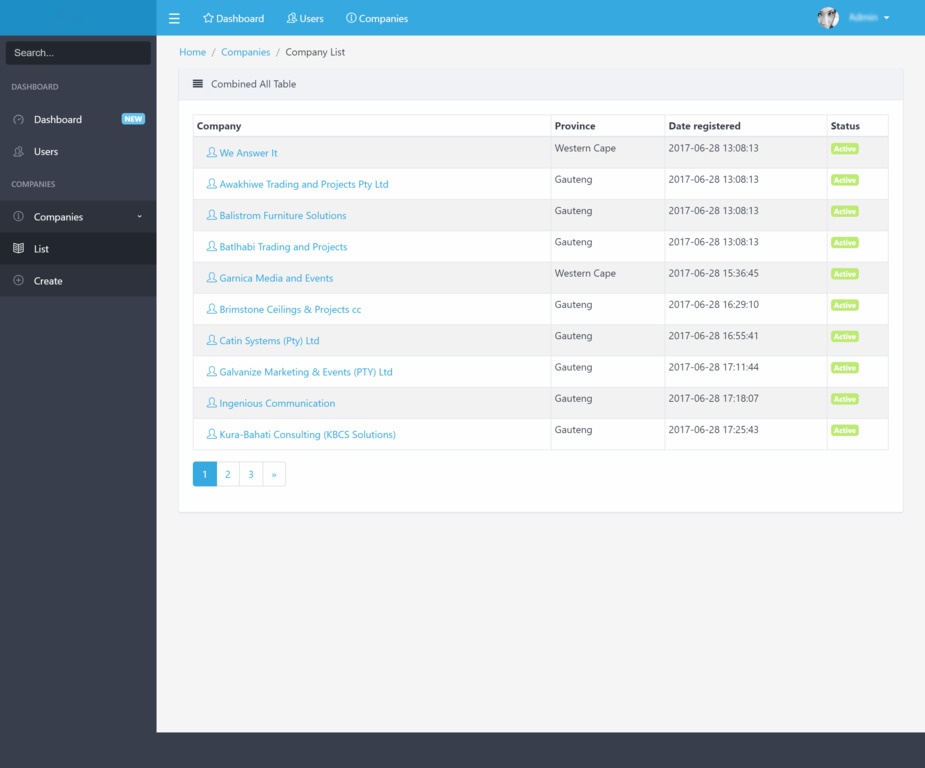This screenshot has height=768, width=925.
Task: Click the user icon next to Awakhiwe Trading
Action: pyautogui.click(x=211, y=183)
